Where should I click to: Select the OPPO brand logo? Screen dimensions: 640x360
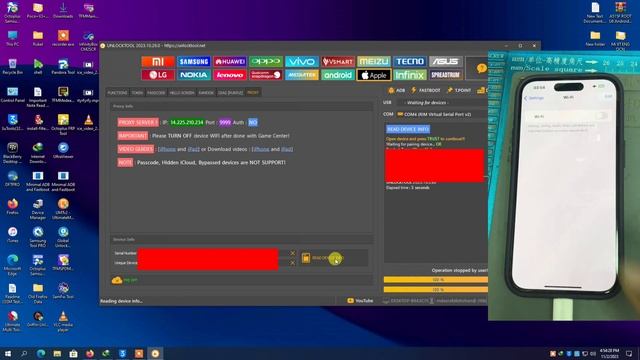pos(266,62)
